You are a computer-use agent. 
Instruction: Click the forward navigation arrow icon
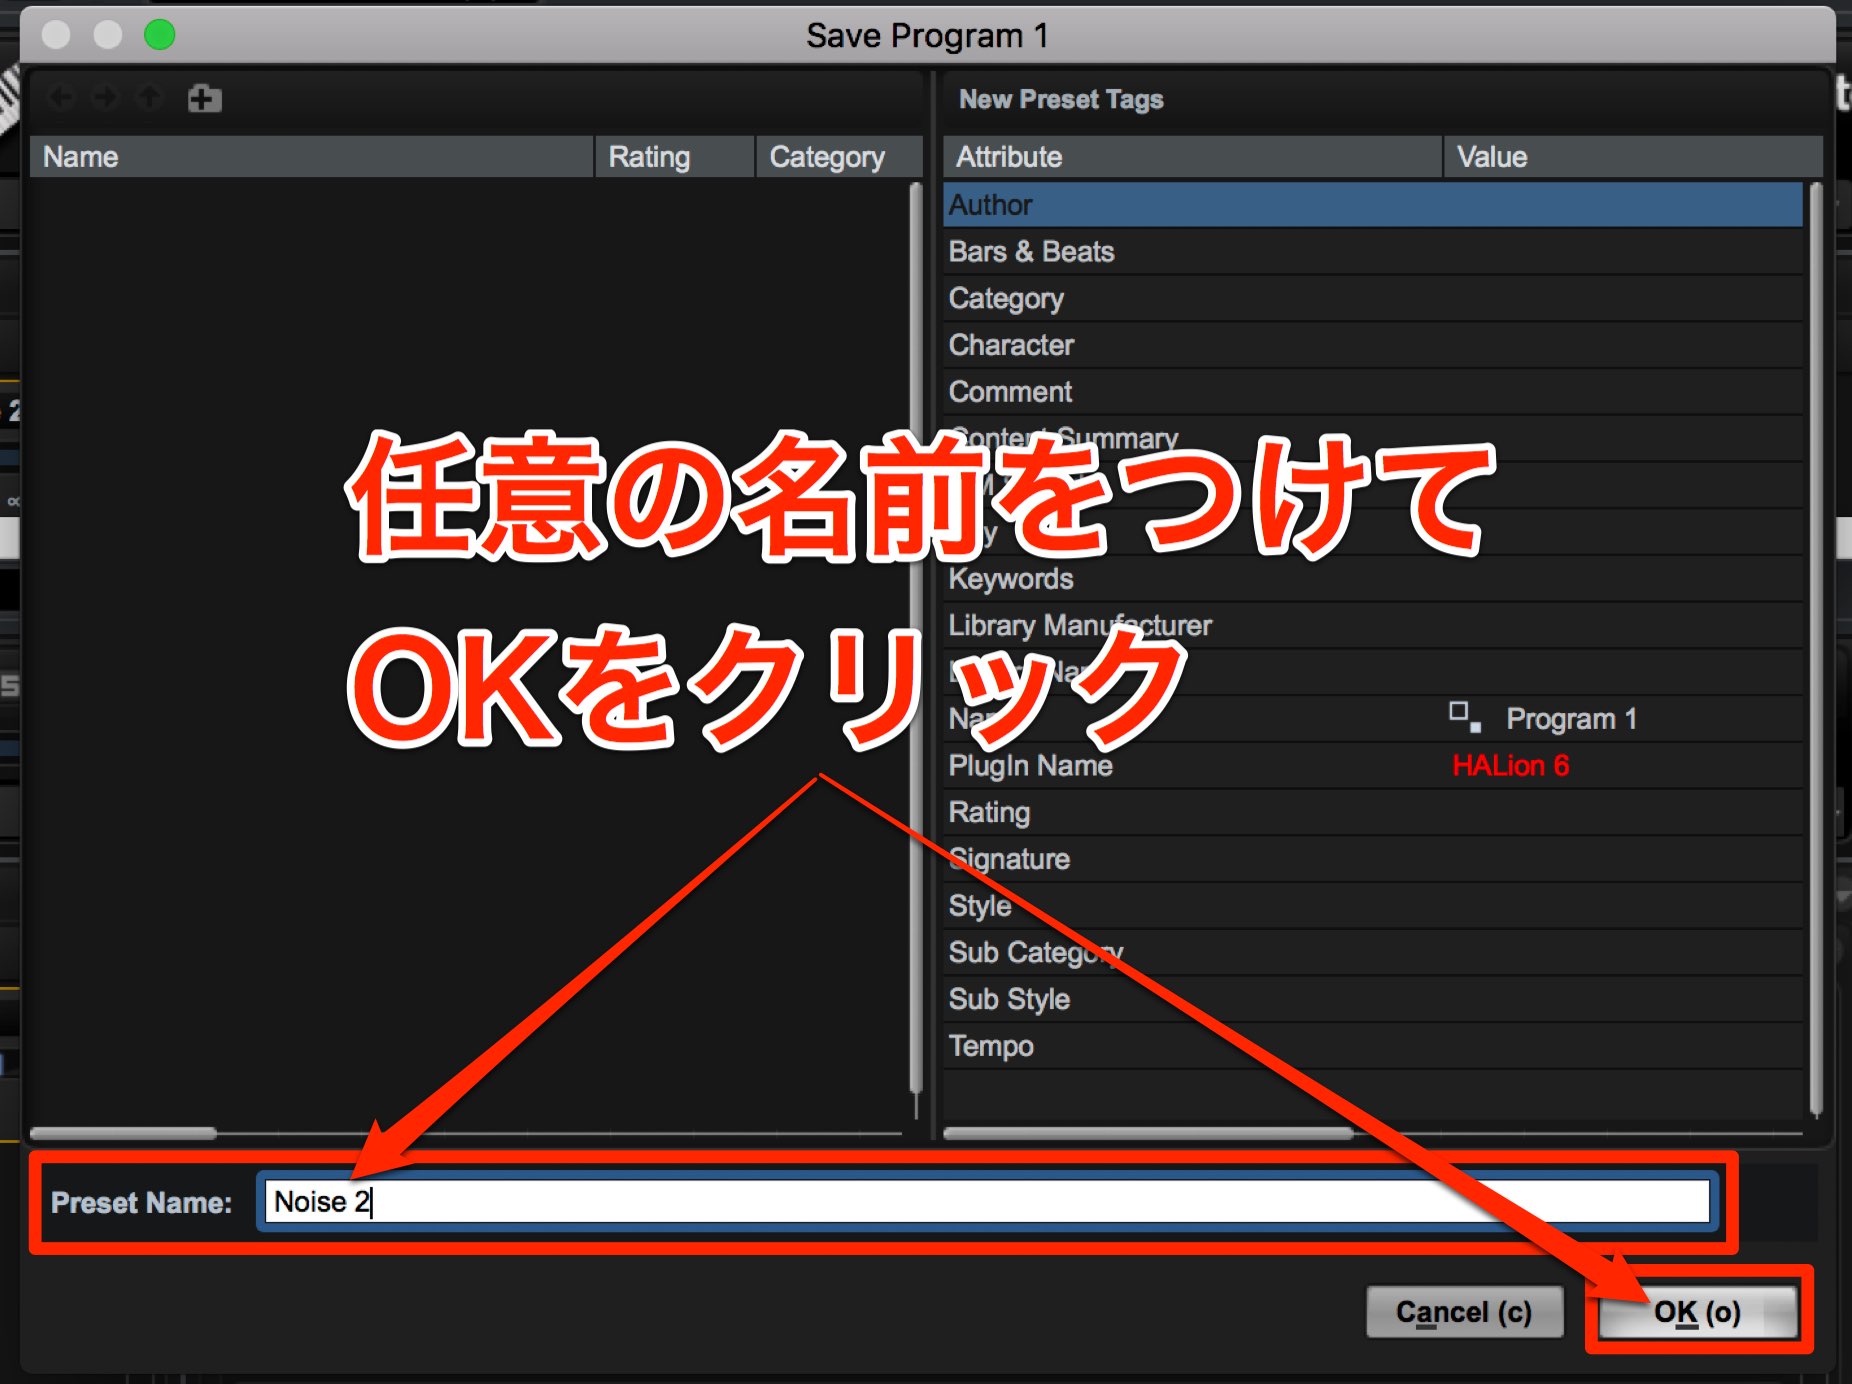click(105, 98)
